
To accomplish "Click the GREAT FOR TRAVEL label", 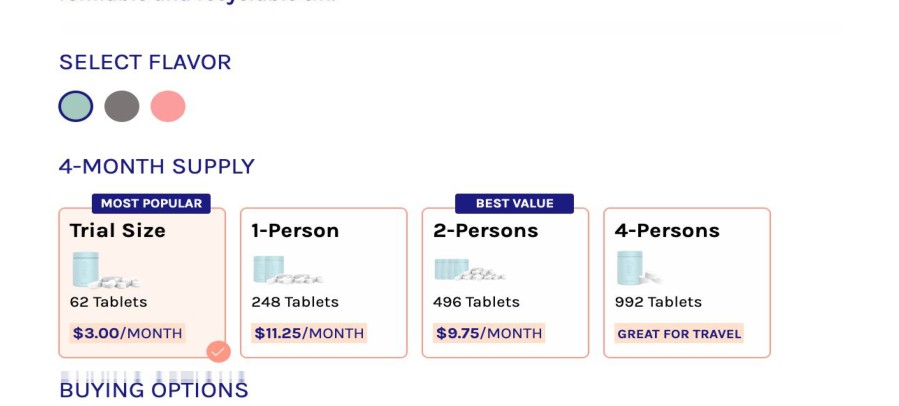I will tap(679, 333).
